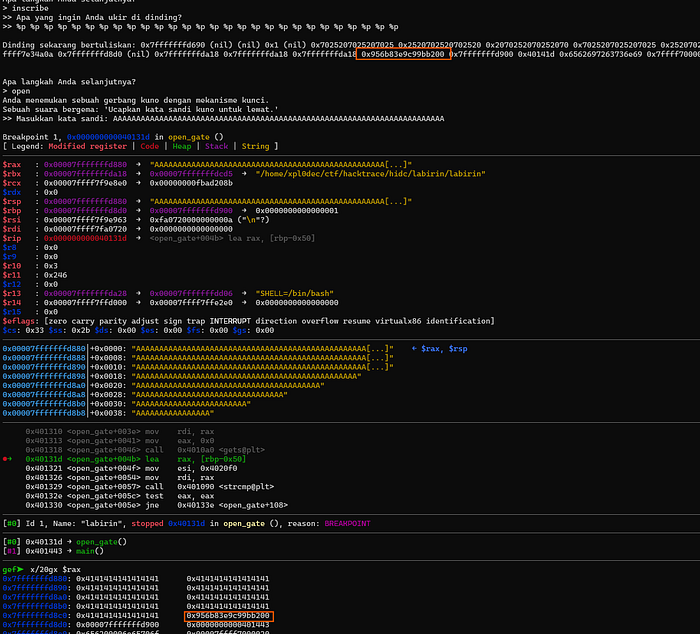Click highlighted canary value in memory dump
This screenshot has width=700, height=634.
coord(228,616)
